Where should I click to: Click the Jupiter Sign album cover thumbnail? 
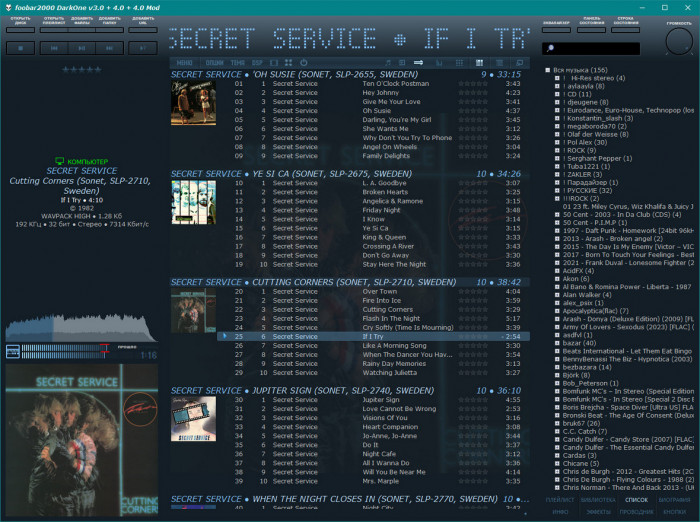[193, 419]
